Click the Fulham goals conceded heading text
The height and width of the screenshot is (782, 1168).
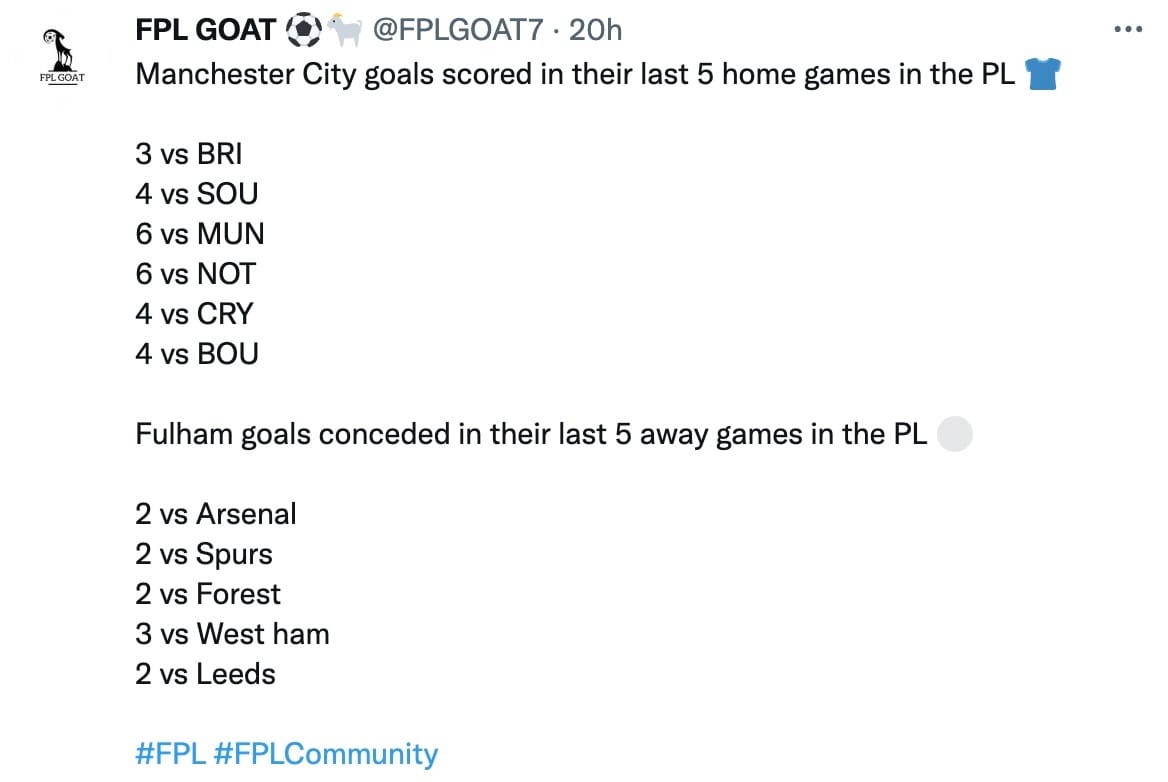click(x=531, y=434)
